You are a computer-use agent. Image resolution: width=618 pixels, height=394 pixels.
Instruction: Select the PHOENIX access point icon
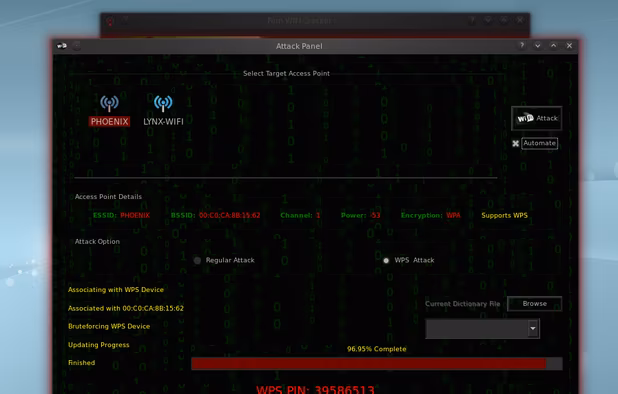pyautogui.click(x=109, y=103)
